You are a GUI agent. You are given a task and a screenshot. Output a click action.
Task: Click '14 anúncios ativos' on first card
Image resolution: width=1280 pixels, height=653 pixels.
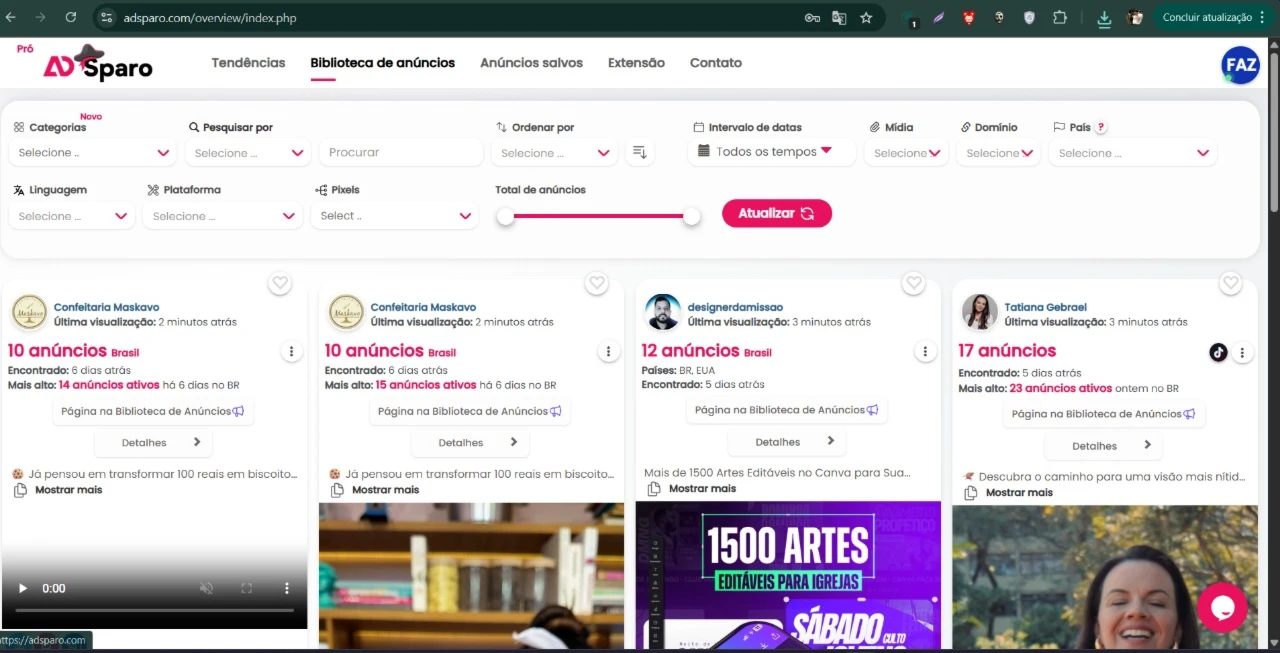click(109, 385)
